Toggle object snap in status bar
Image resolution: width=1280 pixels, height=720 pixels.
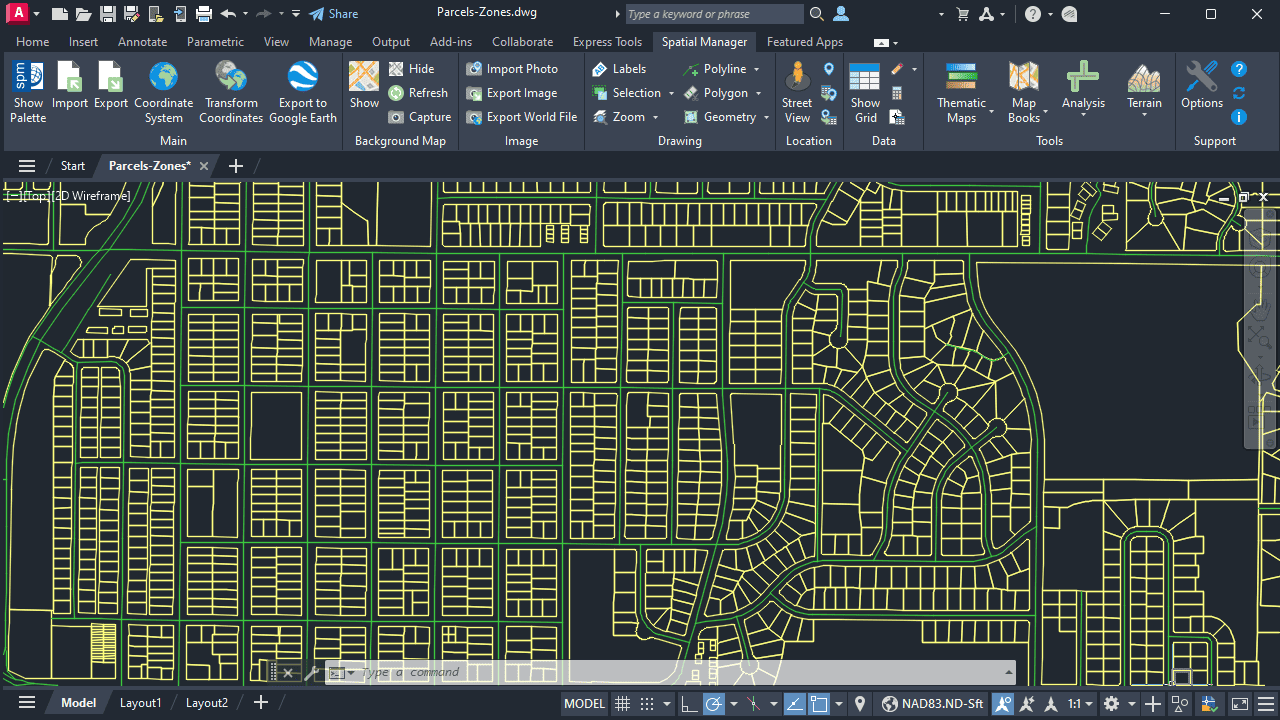tap(819, 703)
